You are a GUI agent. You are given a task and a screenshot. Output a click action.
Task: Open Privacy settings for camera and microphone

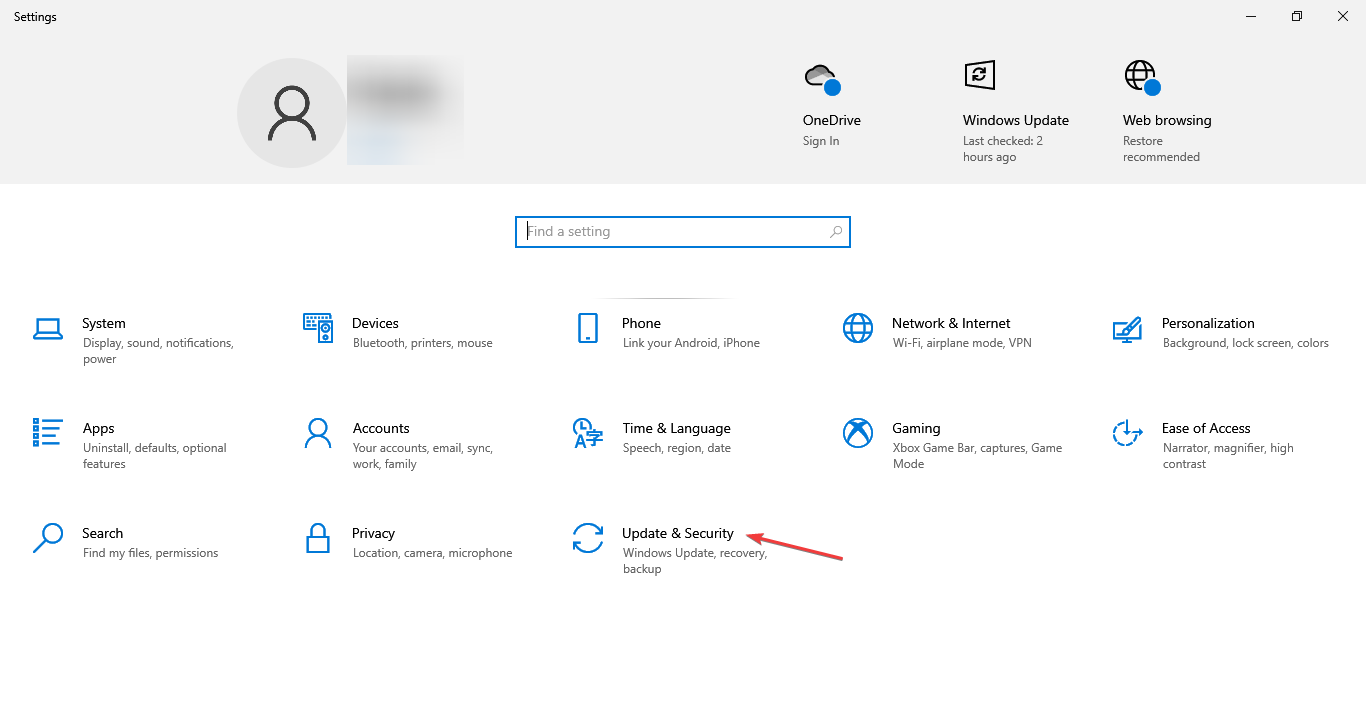pyautogui.click(x=373, y=543)
